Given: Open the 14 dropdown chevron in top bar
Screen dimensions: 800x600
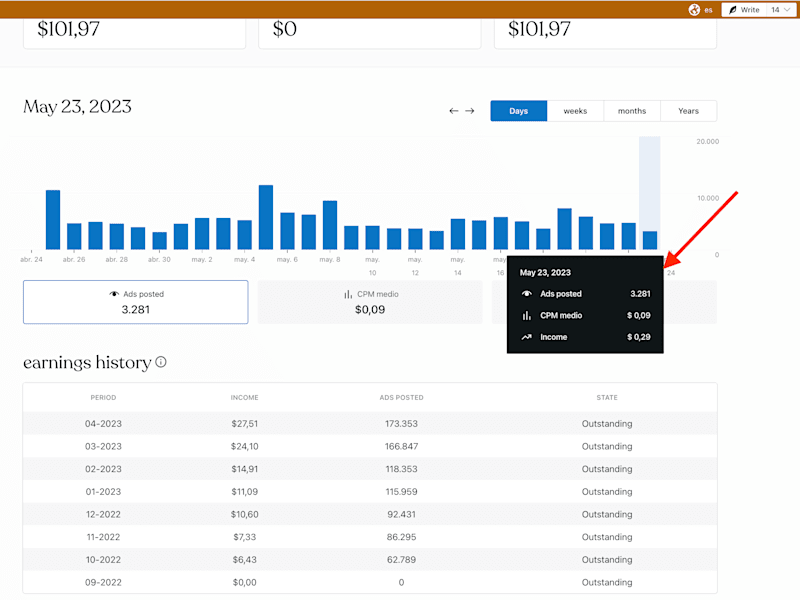Looking at the screenshot, I should [x=787, y=10].
